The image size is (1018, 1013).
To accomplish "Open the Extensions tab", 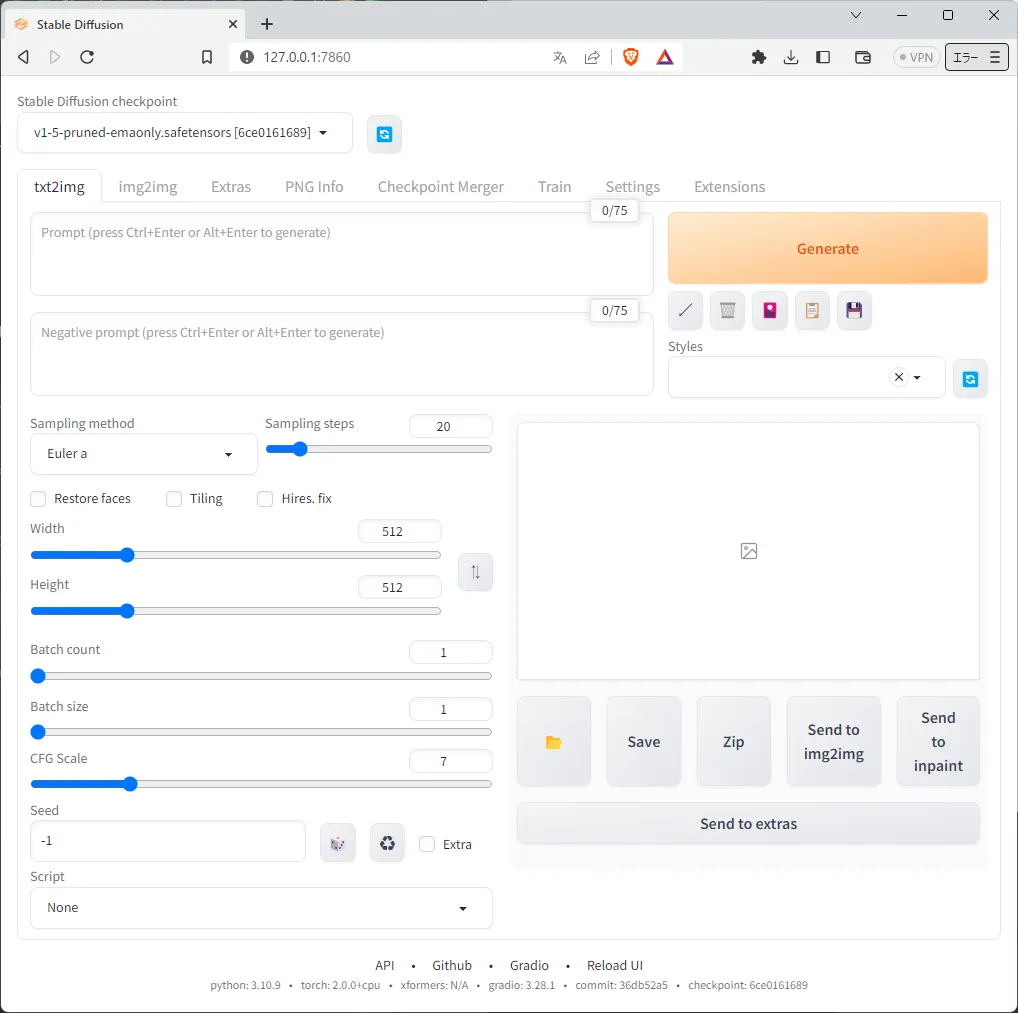I will [729, 187].
